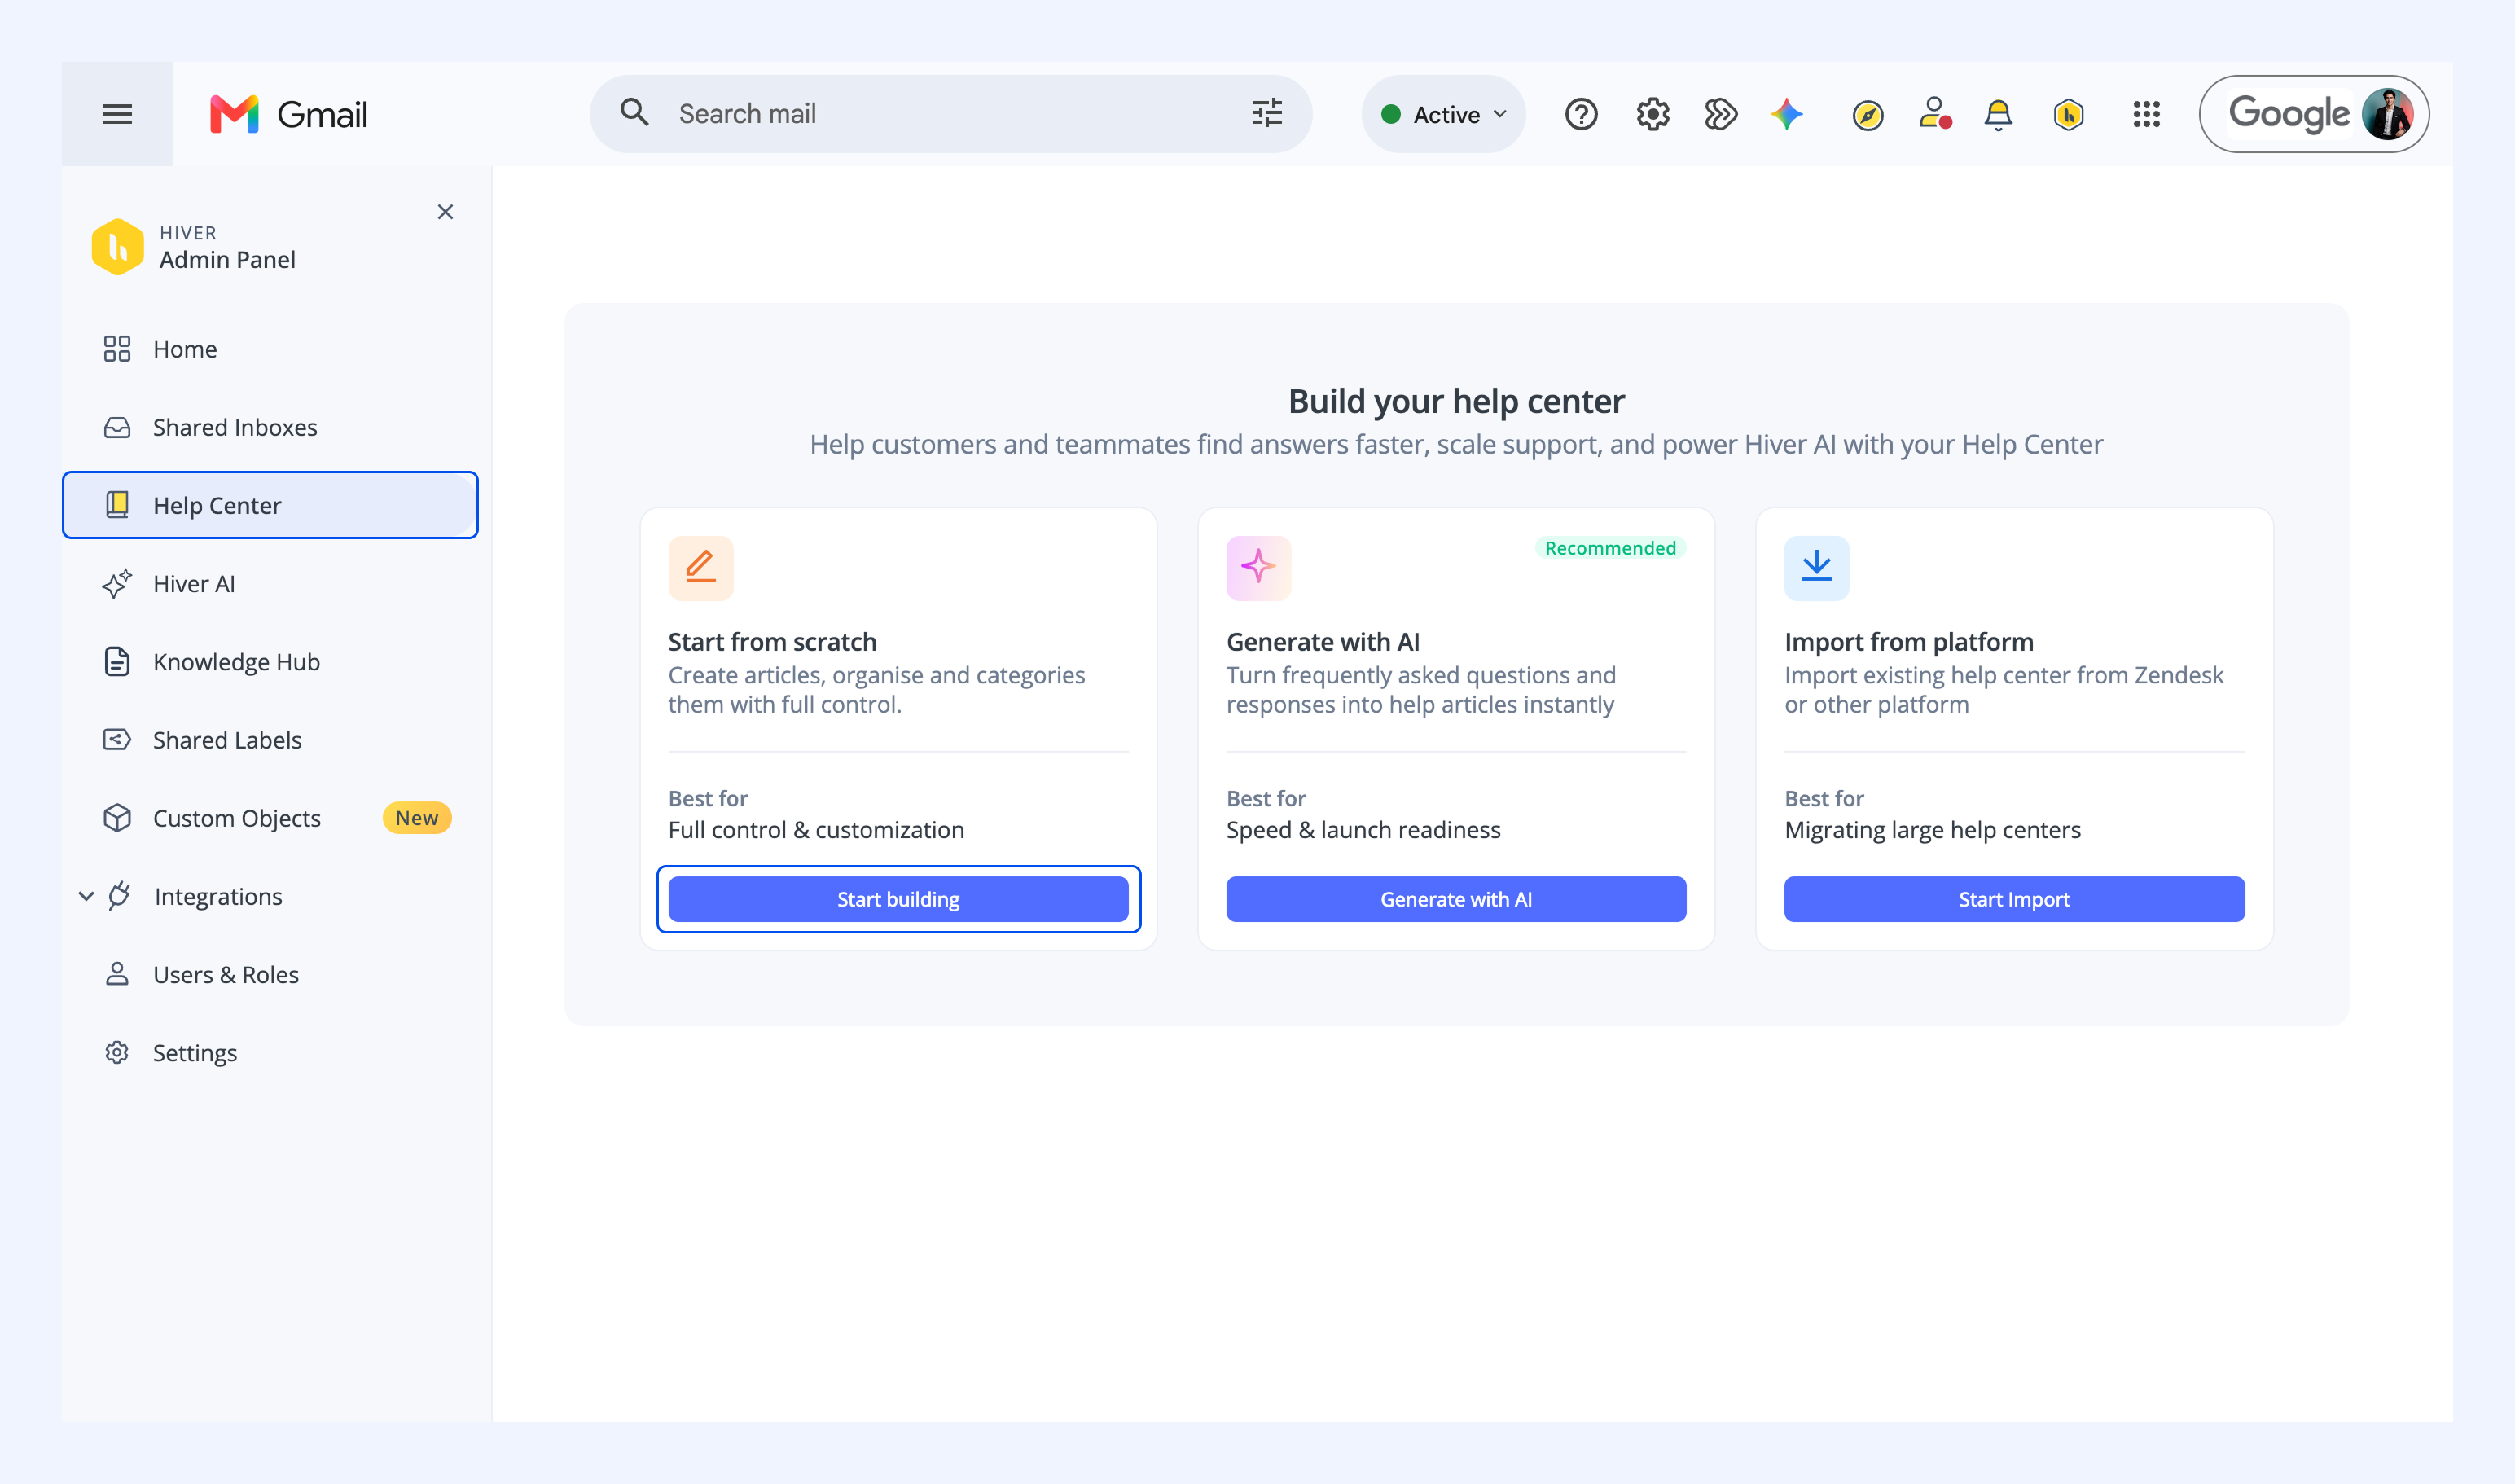Open the Gemini sparkle icon
This screenshot has width=2515, height=1484.
point(1787,115)
